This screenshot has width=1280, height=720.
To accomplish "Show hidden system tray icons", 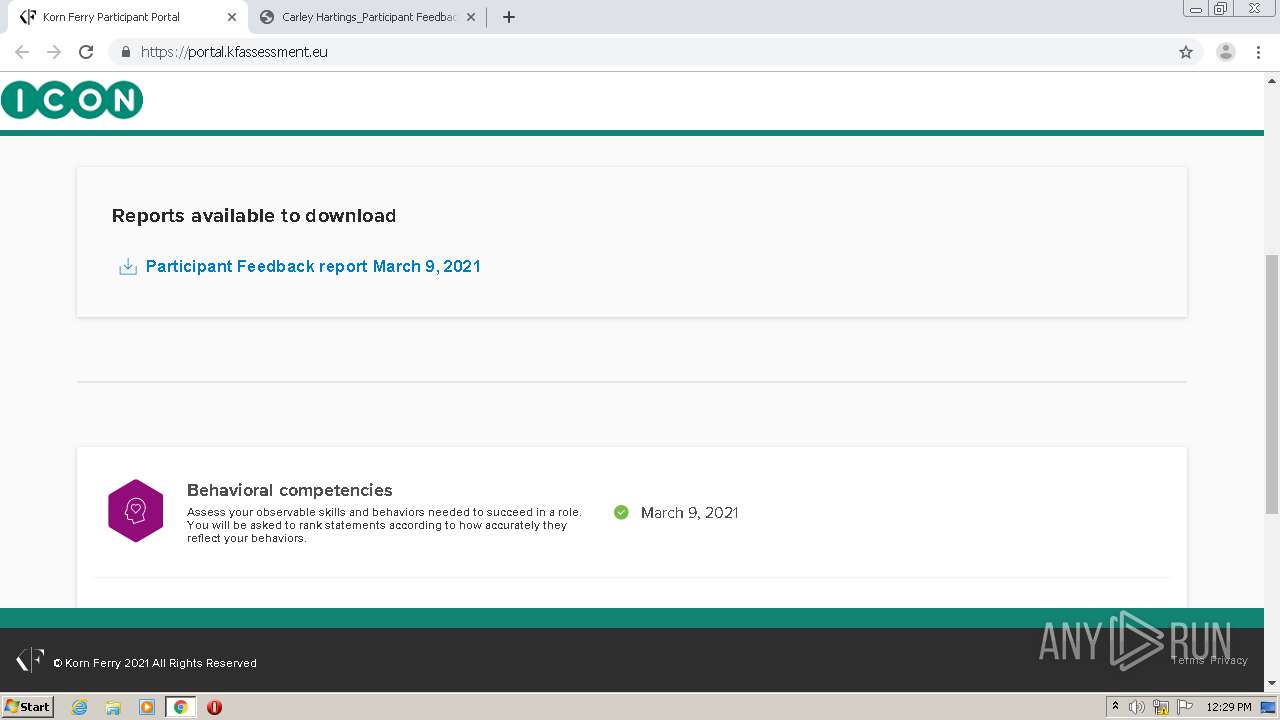I will (x=1116, y=706).
